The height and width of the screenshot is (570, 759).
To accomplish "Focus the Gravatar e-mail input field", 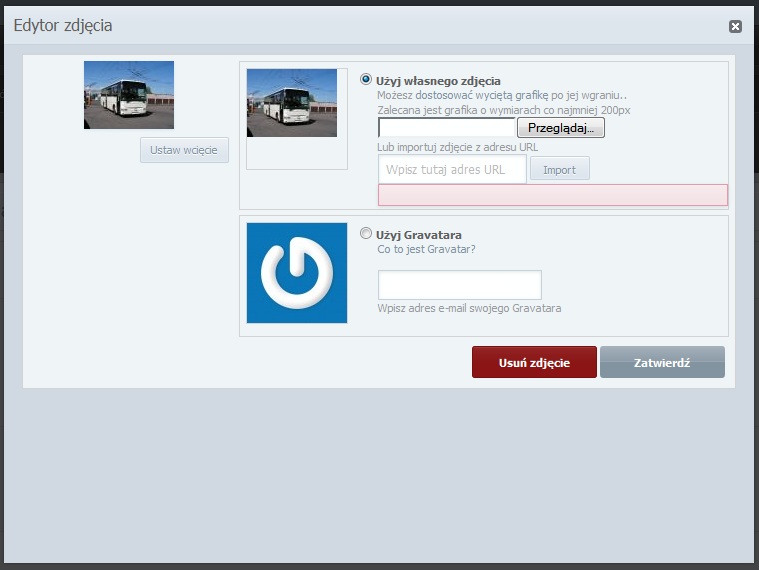I will coord(459,285).
